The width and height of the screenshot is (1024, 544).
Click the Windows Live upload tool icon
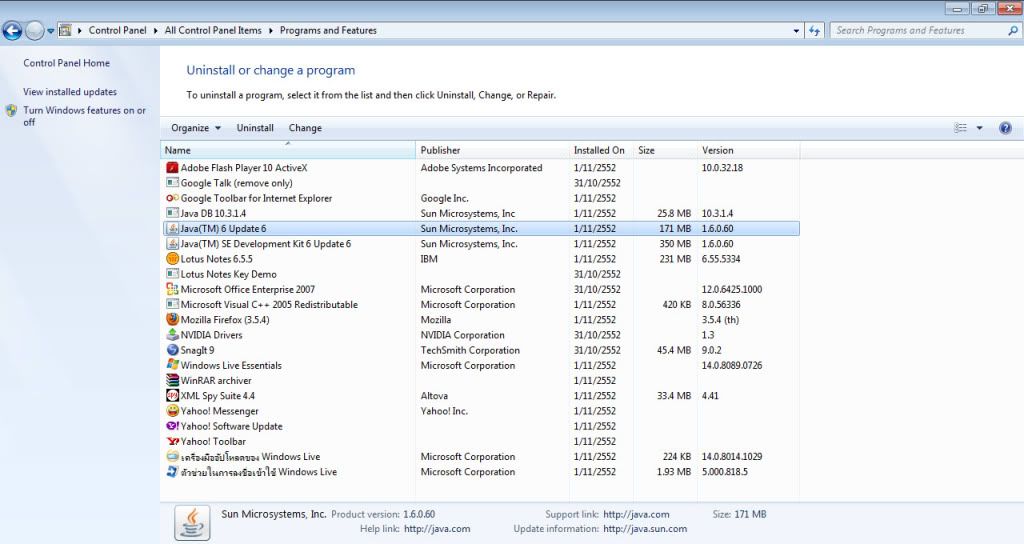[172, 456]
